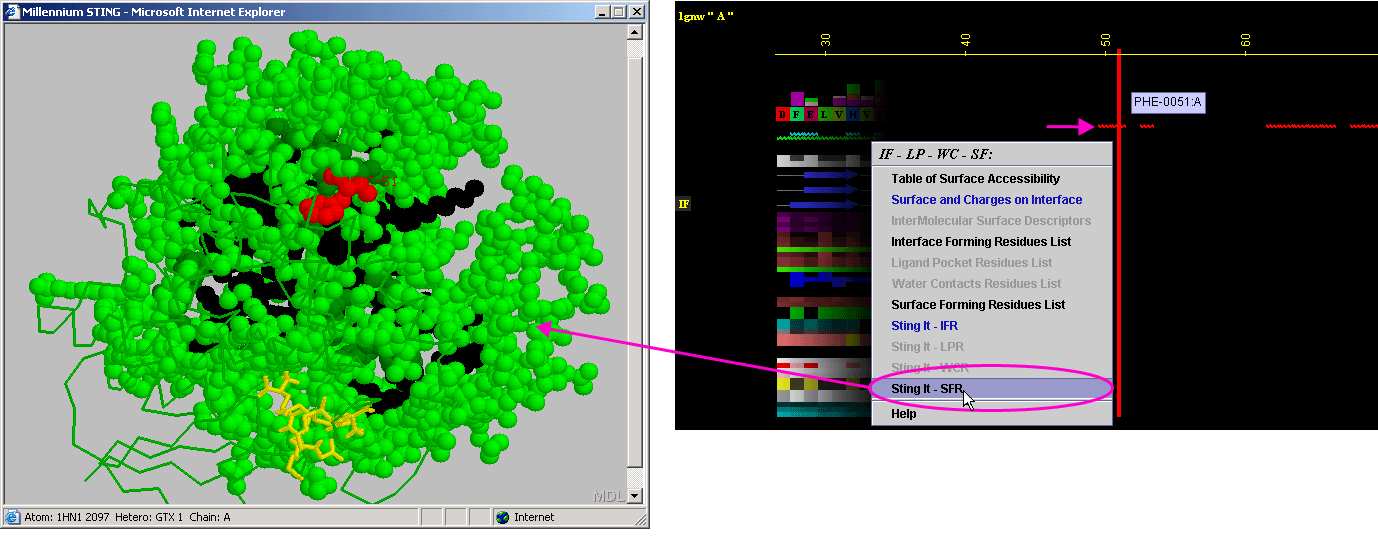Click the 'IF - LP - WC - SF:' menu header

point(935,154)
